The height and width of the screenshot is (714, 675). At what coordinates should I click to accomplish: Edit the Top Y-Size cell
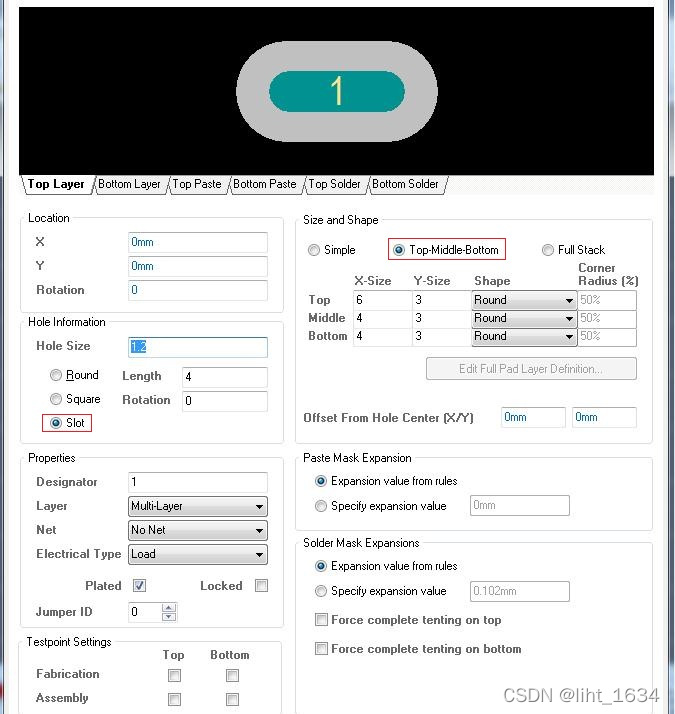441,300
